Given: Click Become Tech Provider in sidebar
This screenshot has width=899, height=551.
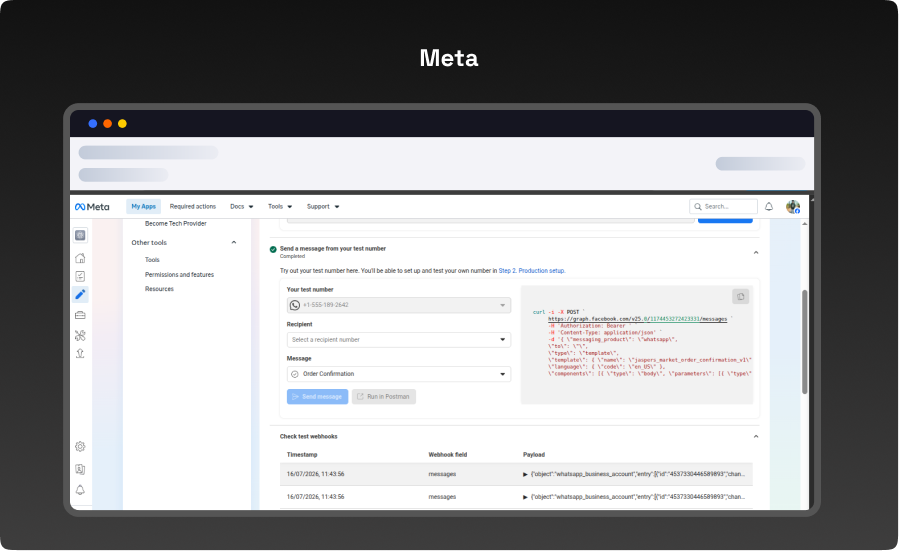Looking at the screenshot, I should coord(175,224).
